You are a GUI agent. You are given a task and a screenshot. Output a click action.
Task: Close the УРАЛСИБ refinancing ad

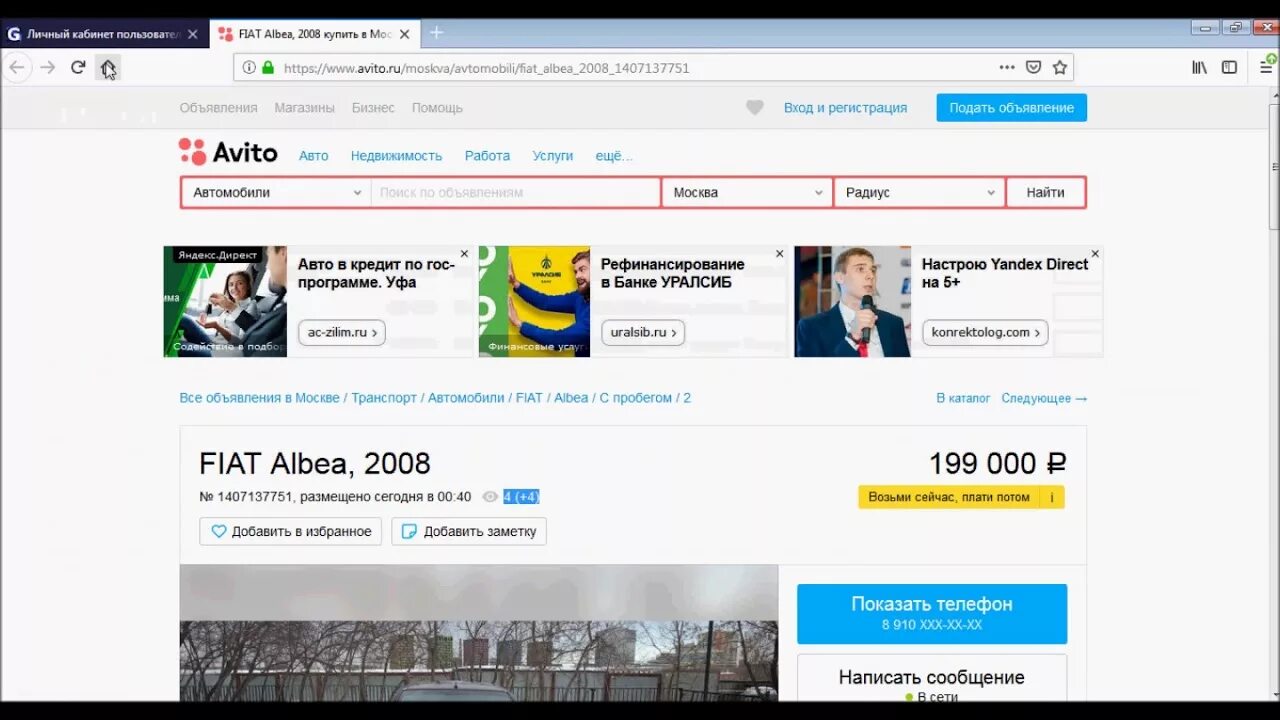(x=780, y=254)
